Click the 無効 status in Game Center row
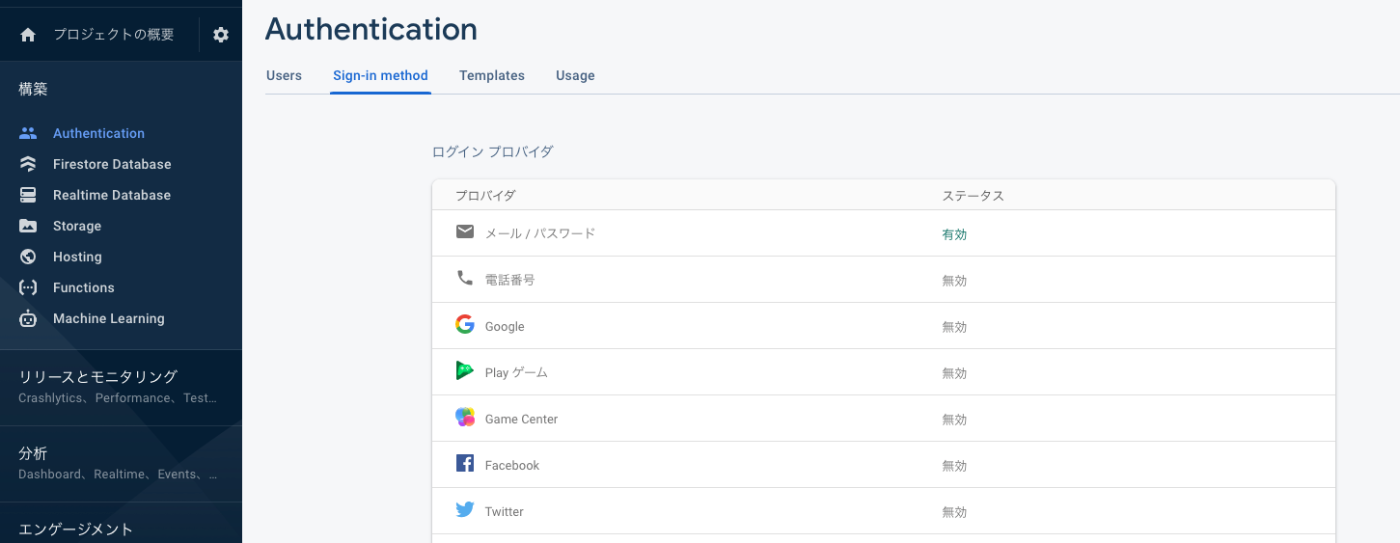 (x=954, y=420)
